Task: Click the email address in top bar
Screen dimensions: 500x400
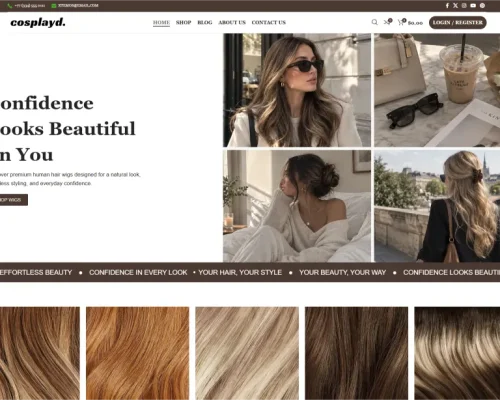Action: [x=78, y=6]
